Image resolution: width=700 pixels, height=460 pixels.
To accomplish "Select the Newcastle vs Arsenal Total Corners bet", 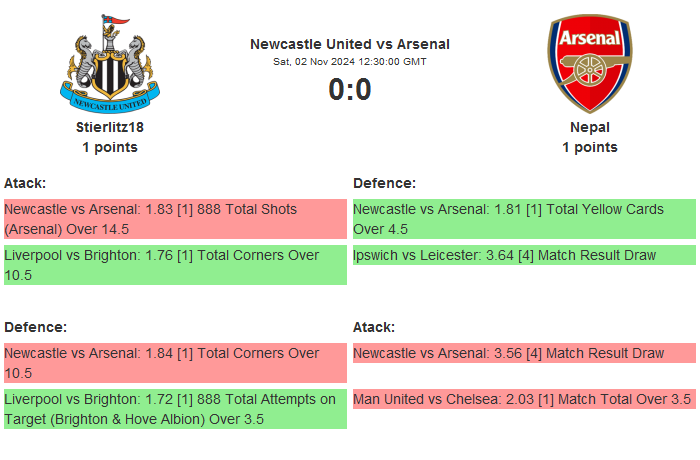I will click(x=175, y=363).
